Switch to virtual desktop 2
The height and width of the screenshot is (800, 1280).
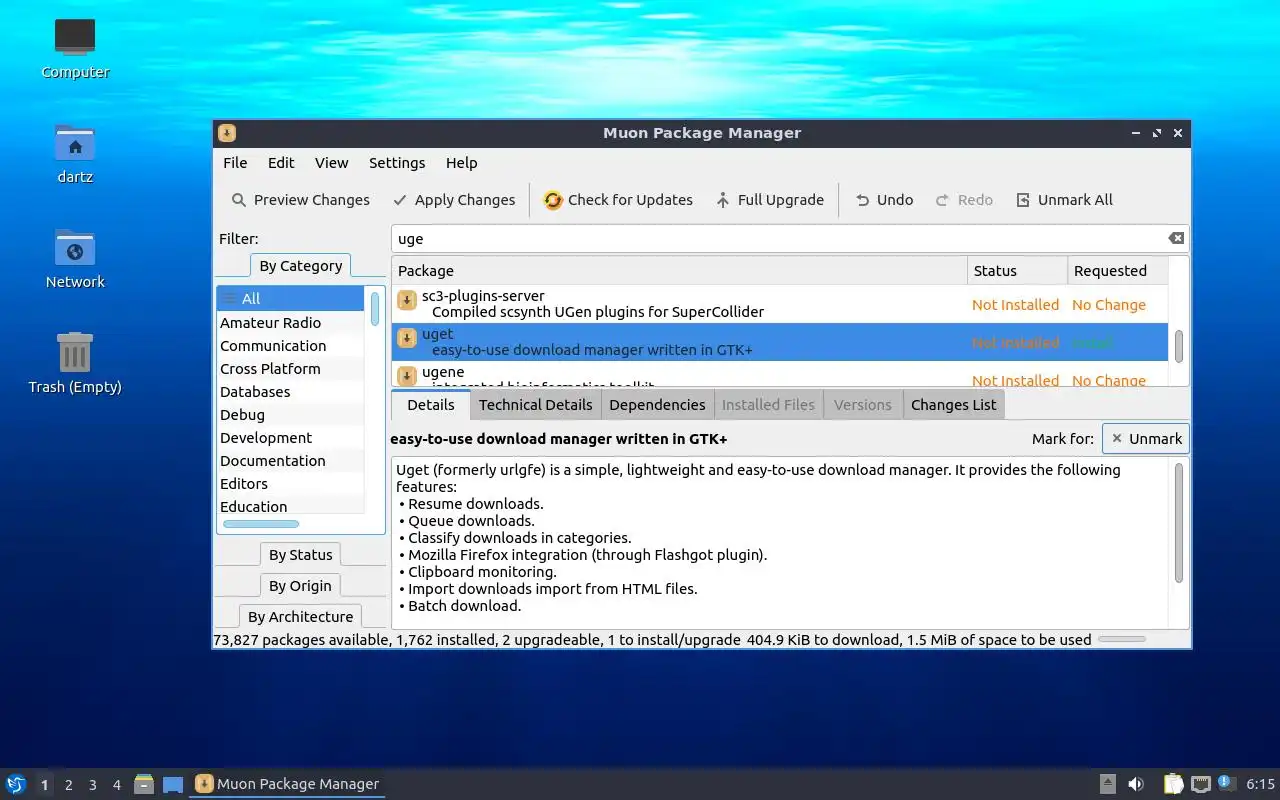pos(69,785)
